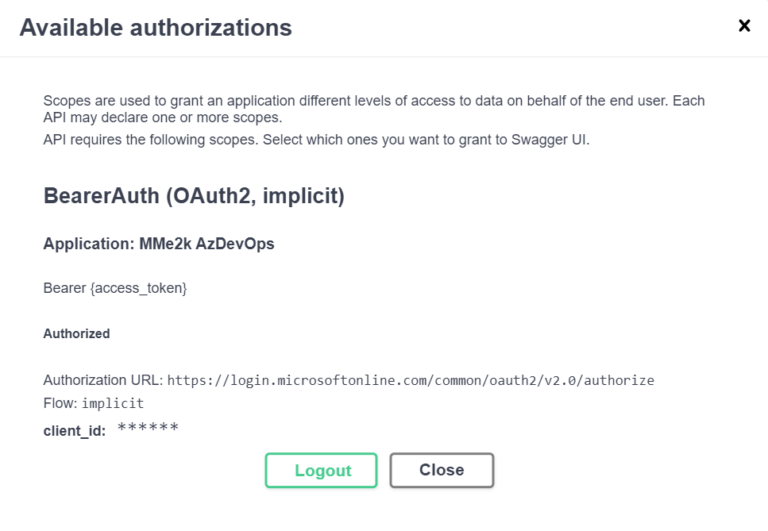Viewport: 768px width, 531px height.
Task: Click the Available authorizations dialog title
Action: pos(156,27)
